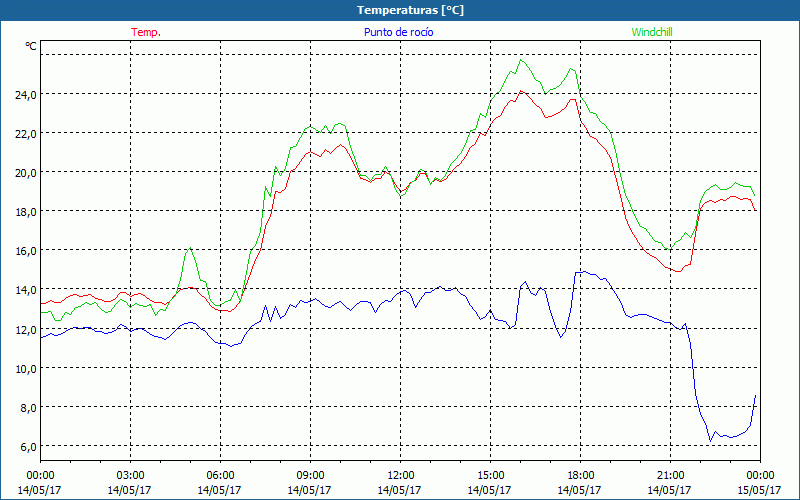
Task: Click the 18:00 time label
Action: coord(580,476)
